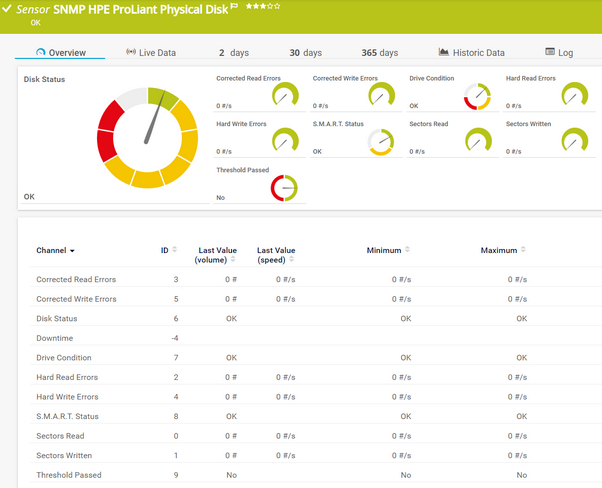
Task: Click the large Disk Status donut gauge
Action: [x=146, y=138]
